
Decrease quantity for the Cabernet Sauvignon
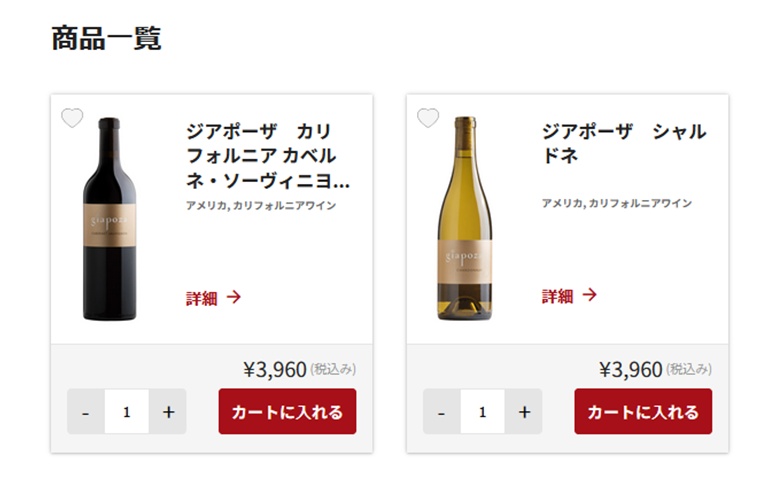(86, 412)
